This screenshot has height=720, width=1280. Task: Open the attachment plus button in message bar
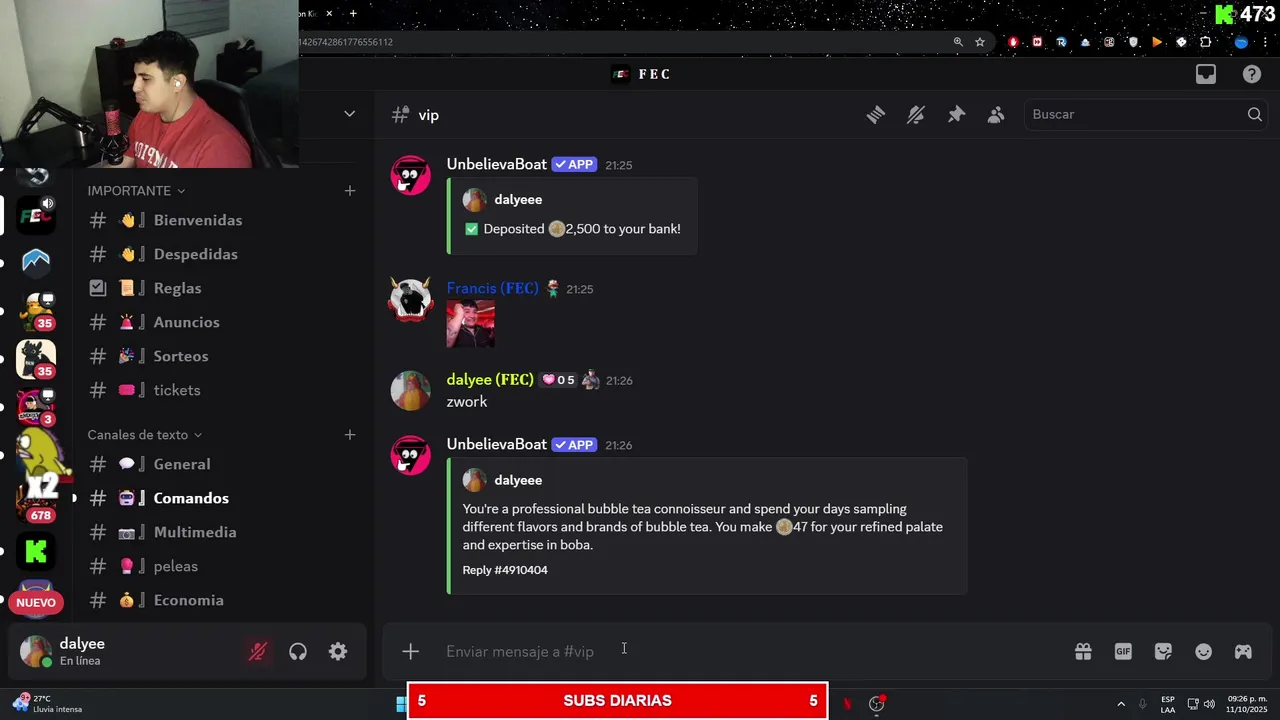click(410, 652)
